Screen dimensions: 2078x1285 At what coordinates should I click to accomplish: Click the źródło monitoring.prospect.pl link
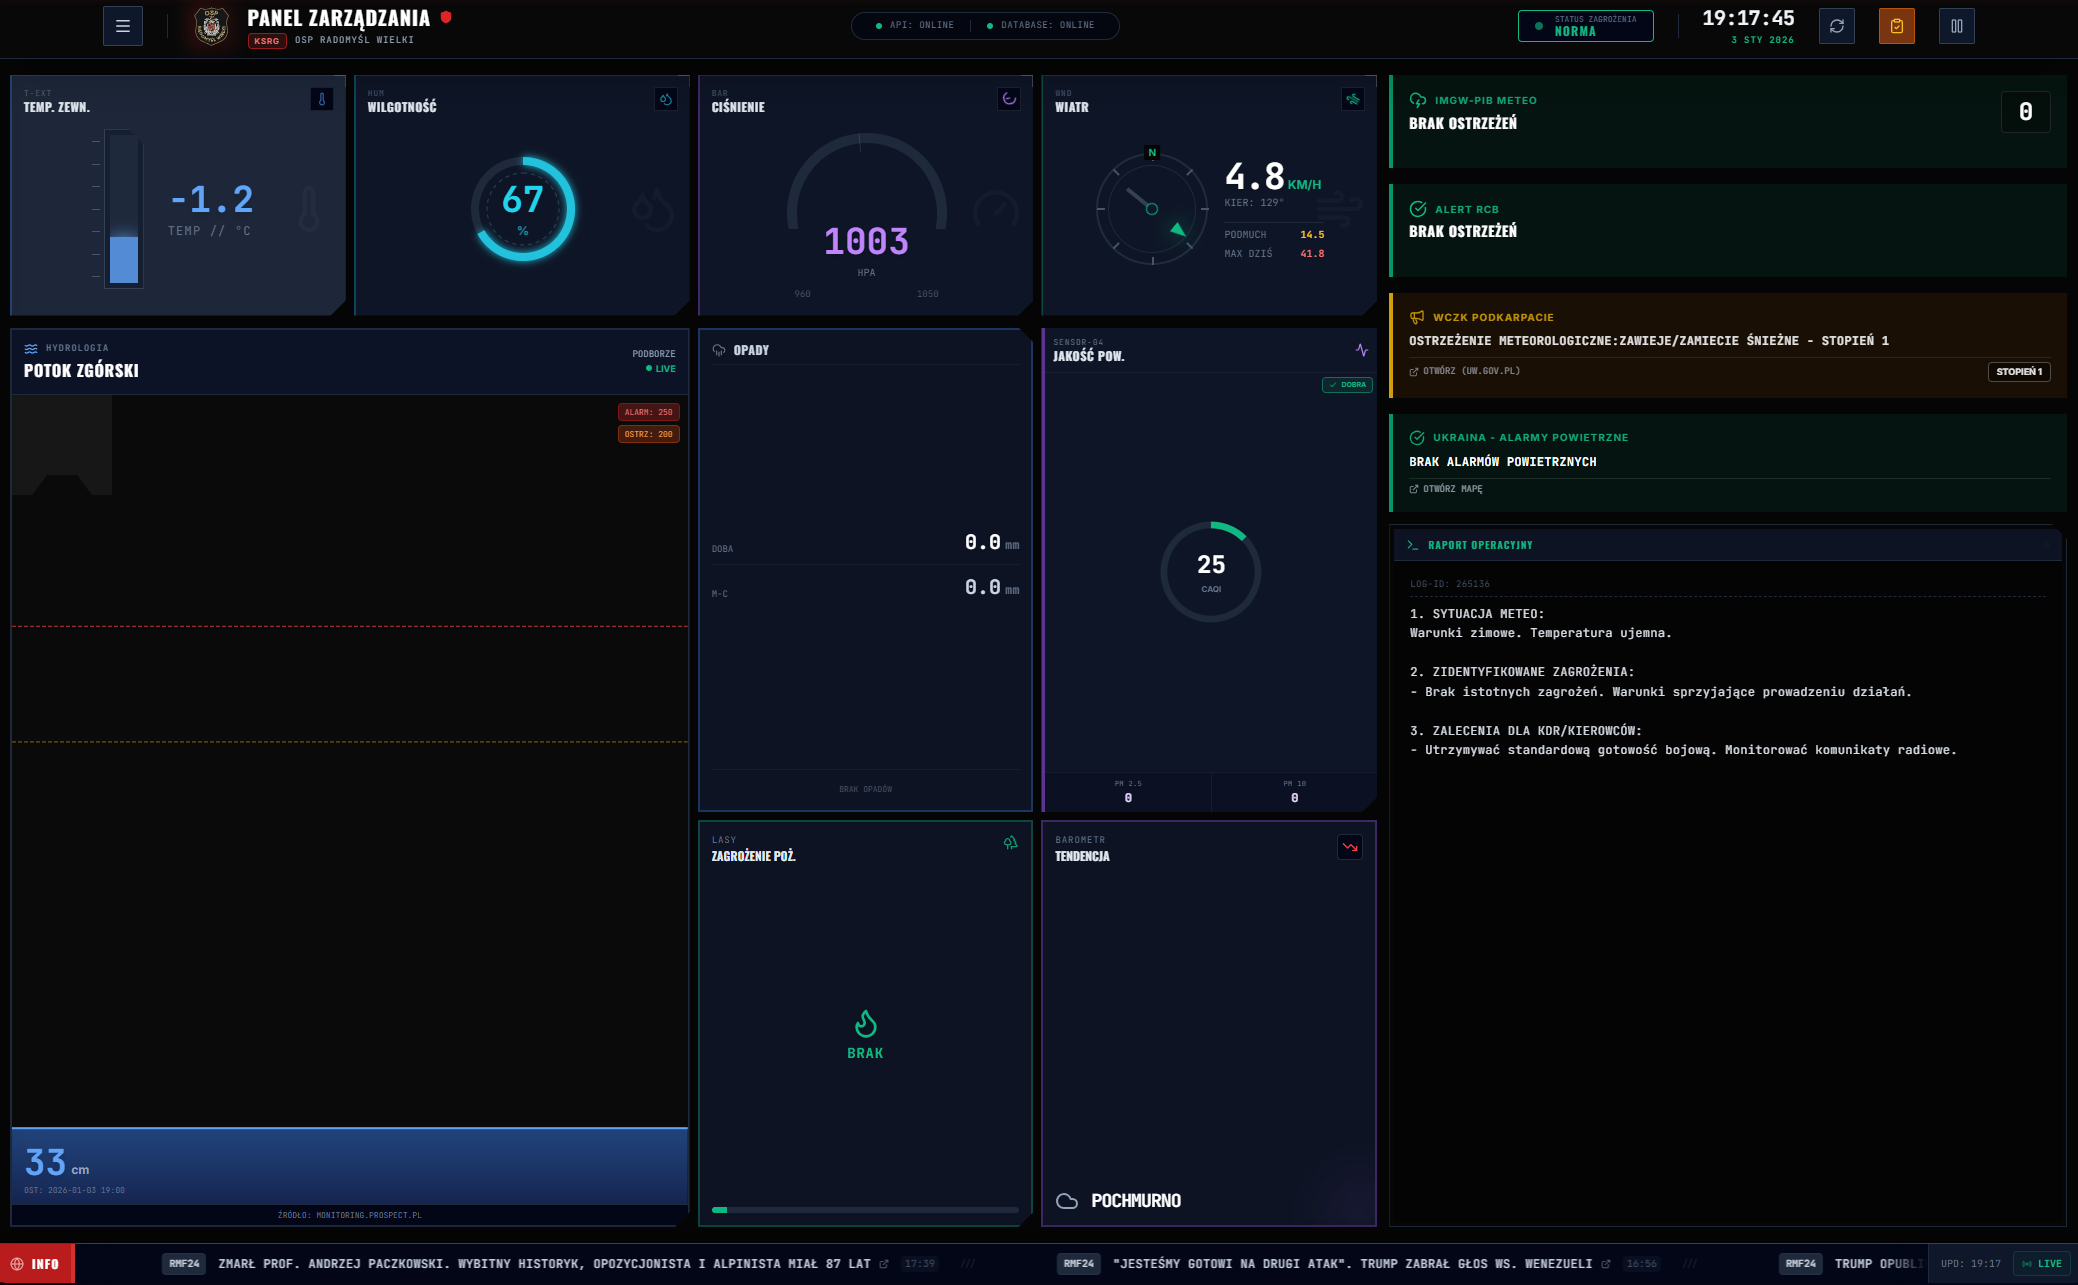[350, 1216]
